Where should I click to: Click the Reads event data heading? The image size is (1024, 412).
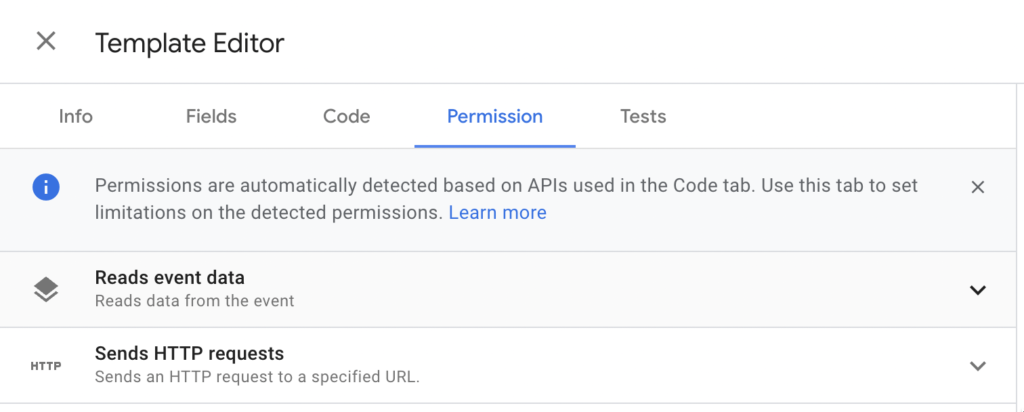[x=170, y=277]
